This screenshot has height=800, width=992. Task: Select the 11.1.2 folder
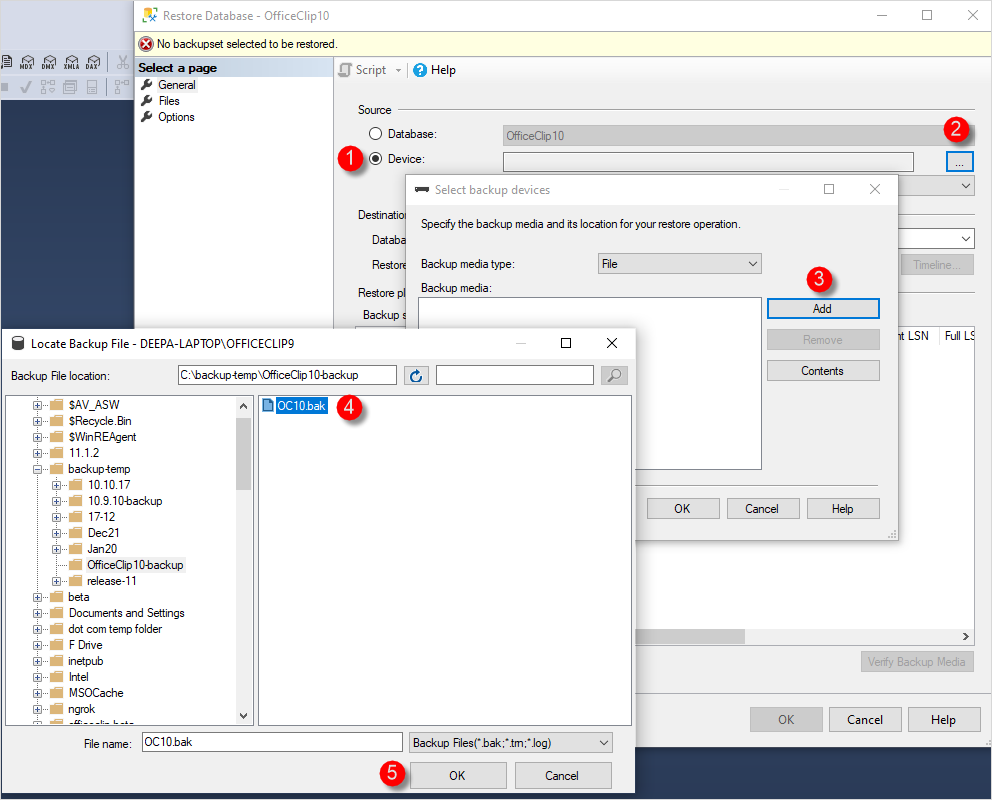point(84,453)
